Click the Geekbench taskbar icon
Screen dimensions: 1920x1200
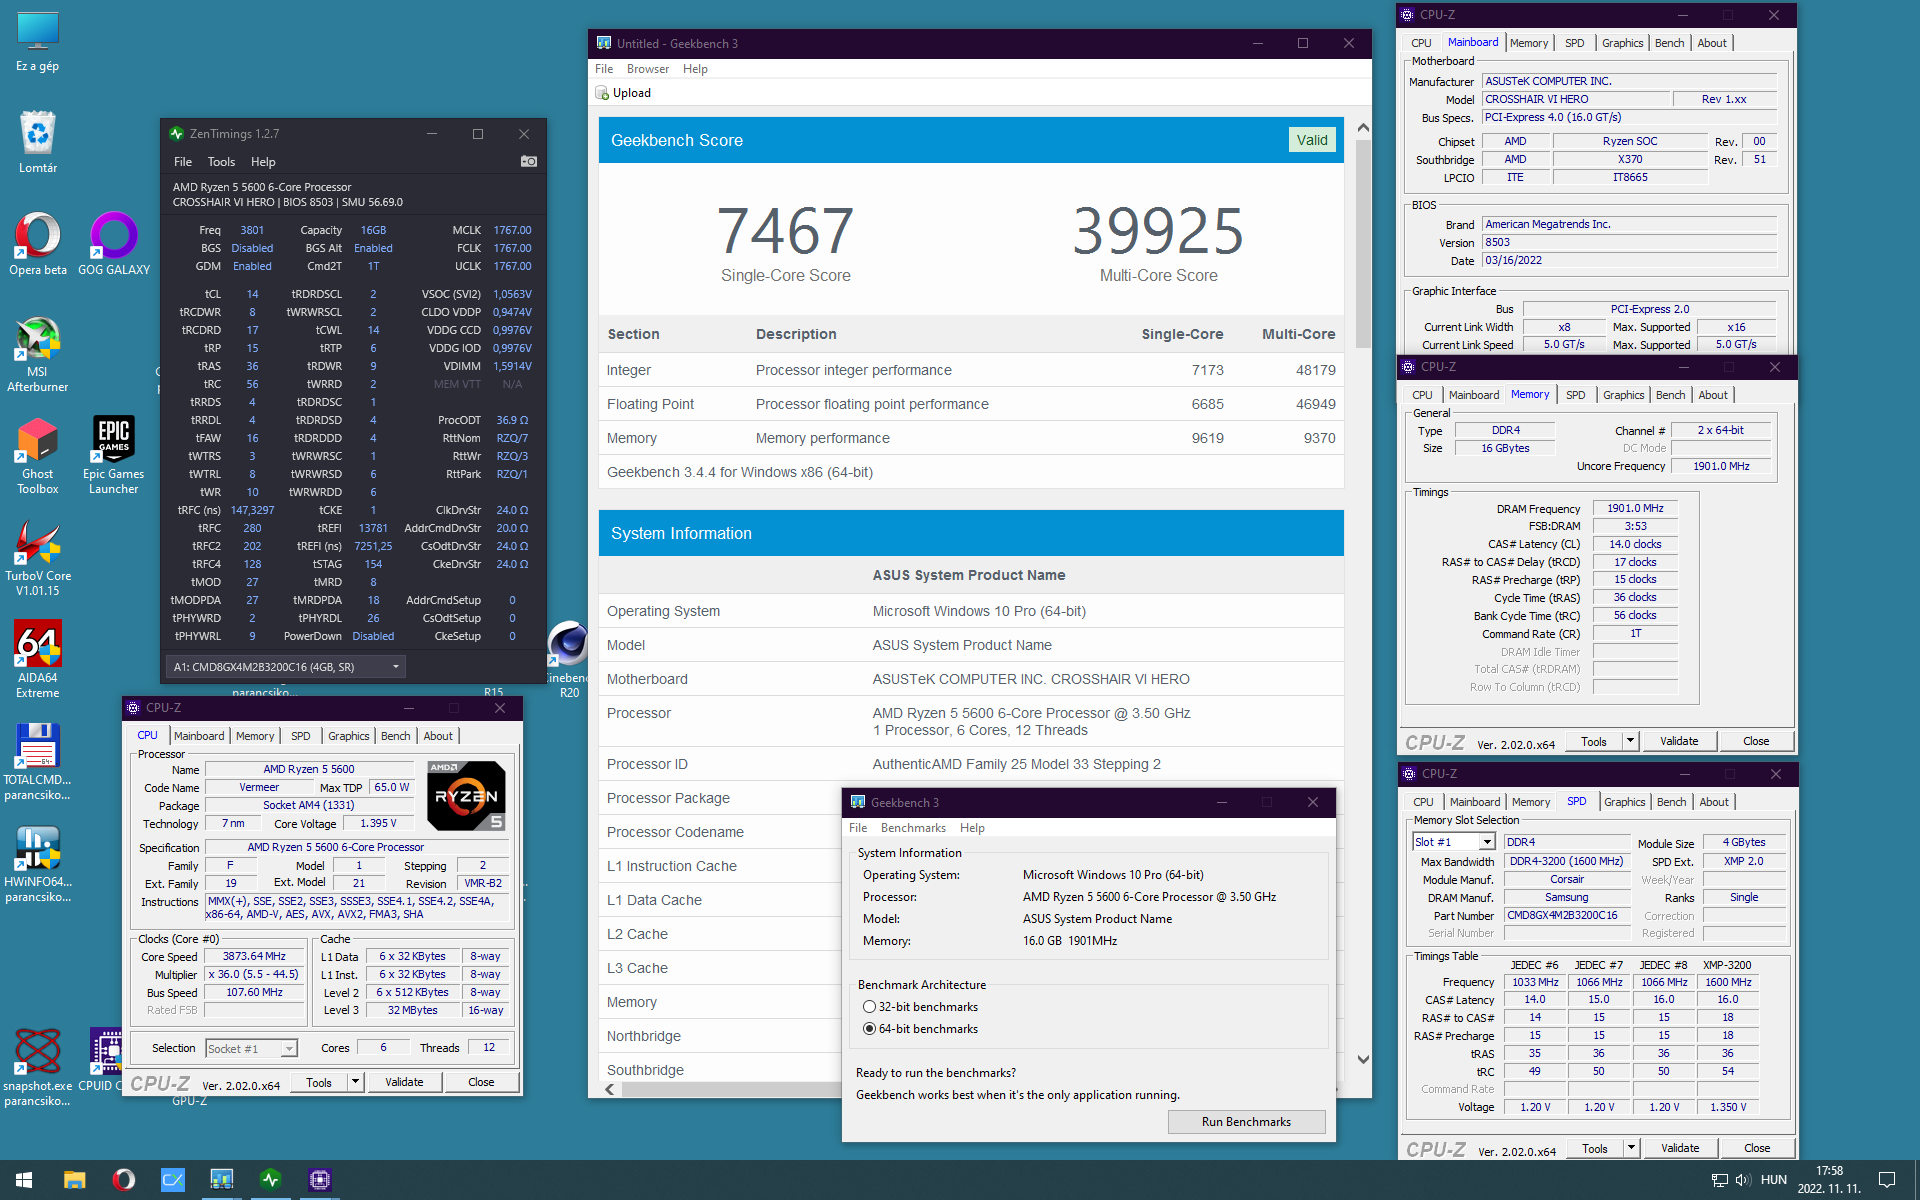(222, 1180)
